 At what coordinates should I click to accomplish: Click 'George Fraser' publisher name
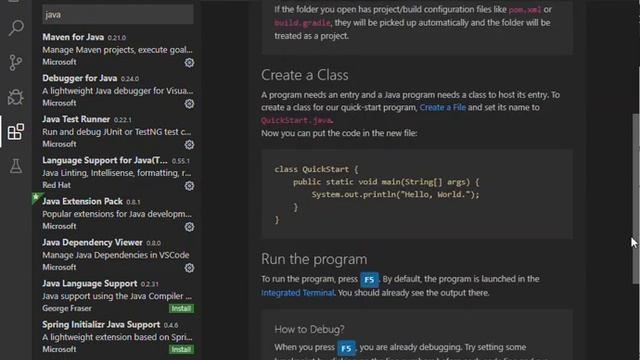(x=67, y=309)
